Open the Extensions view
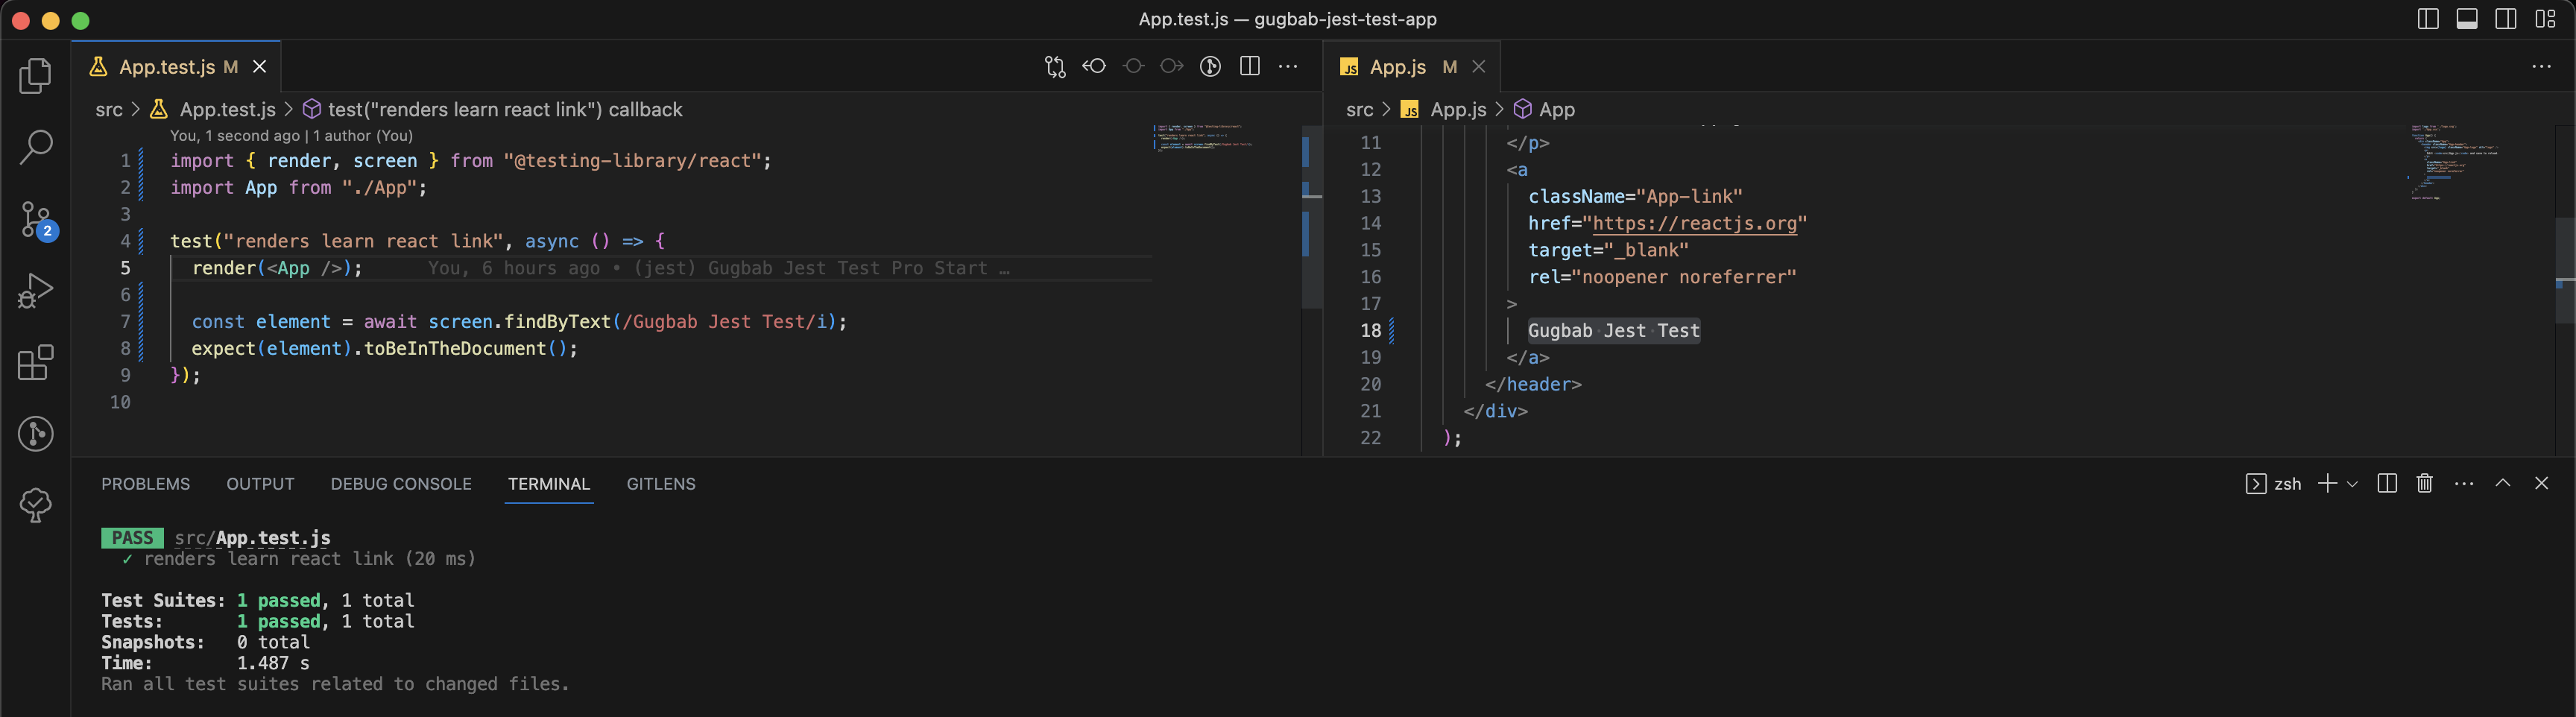 click(x=36, y=362)
